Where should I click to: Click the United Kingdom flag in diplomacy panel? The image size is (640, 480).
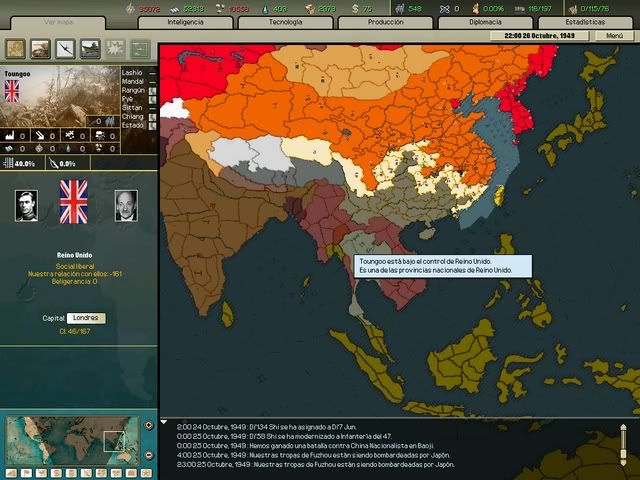[x=74, y=203]
